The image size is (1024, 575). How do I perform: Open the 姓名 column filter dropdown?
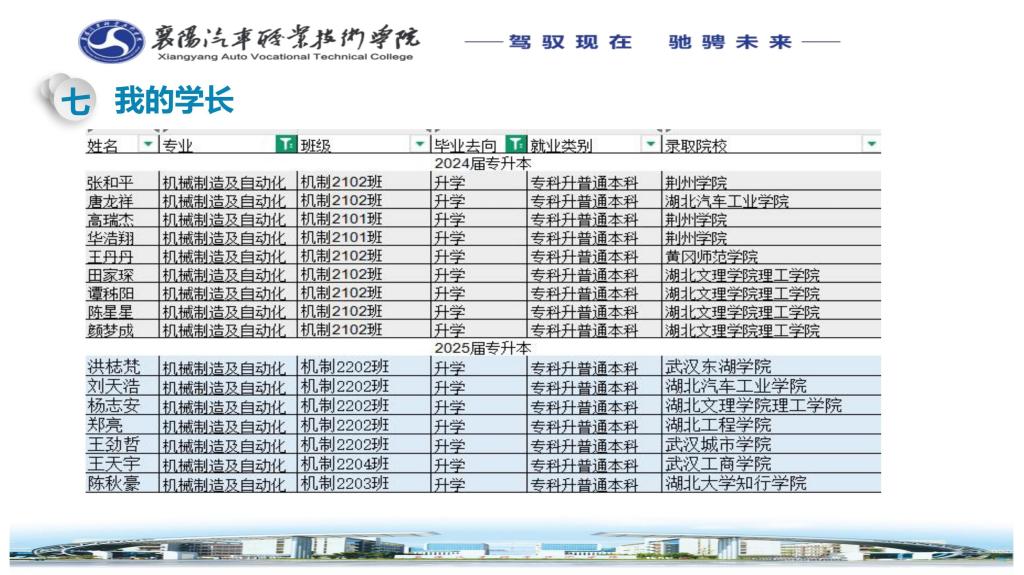[149, 144]
